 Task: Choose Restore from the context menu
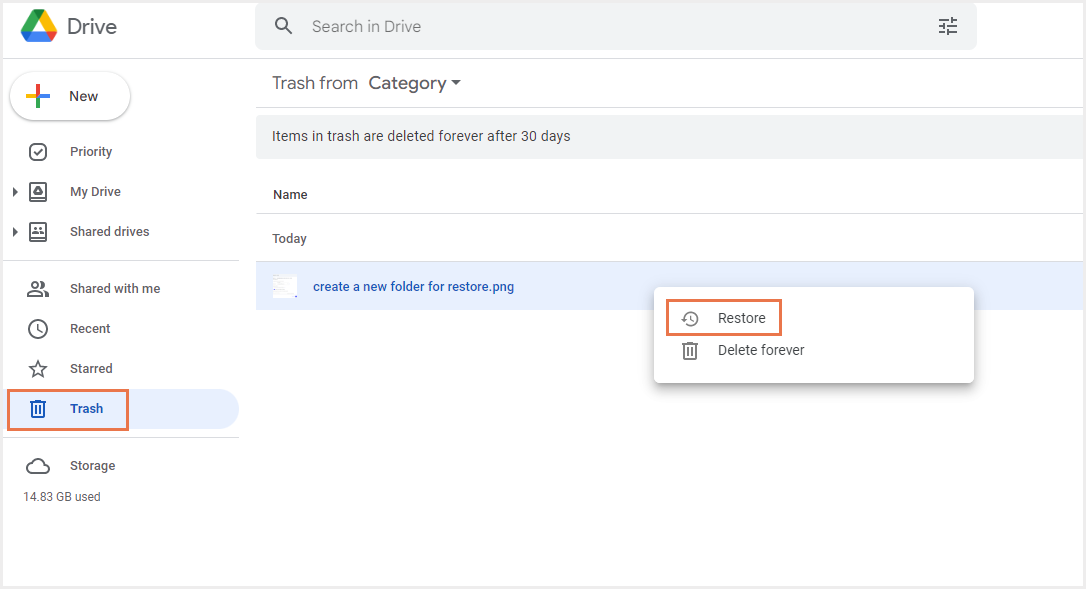(x=741, y=319)
